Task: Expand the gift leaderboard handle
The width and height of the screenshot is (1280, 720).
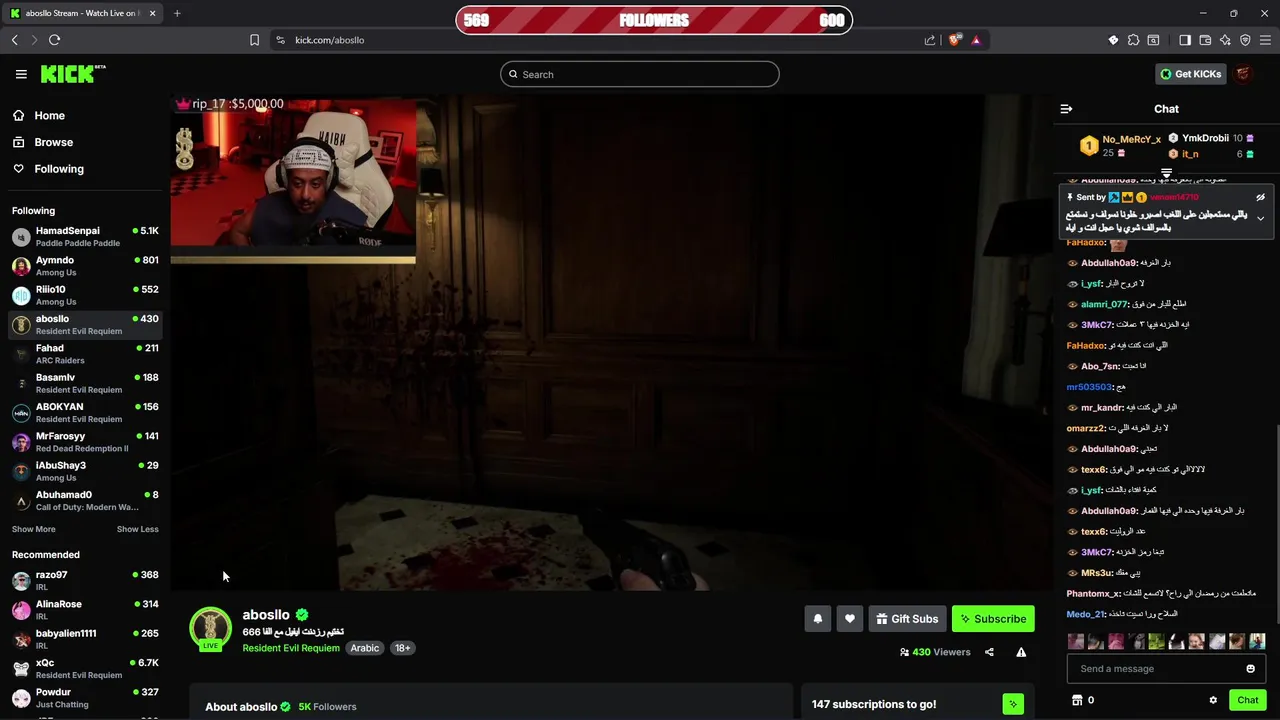Action: (1166, 174)
